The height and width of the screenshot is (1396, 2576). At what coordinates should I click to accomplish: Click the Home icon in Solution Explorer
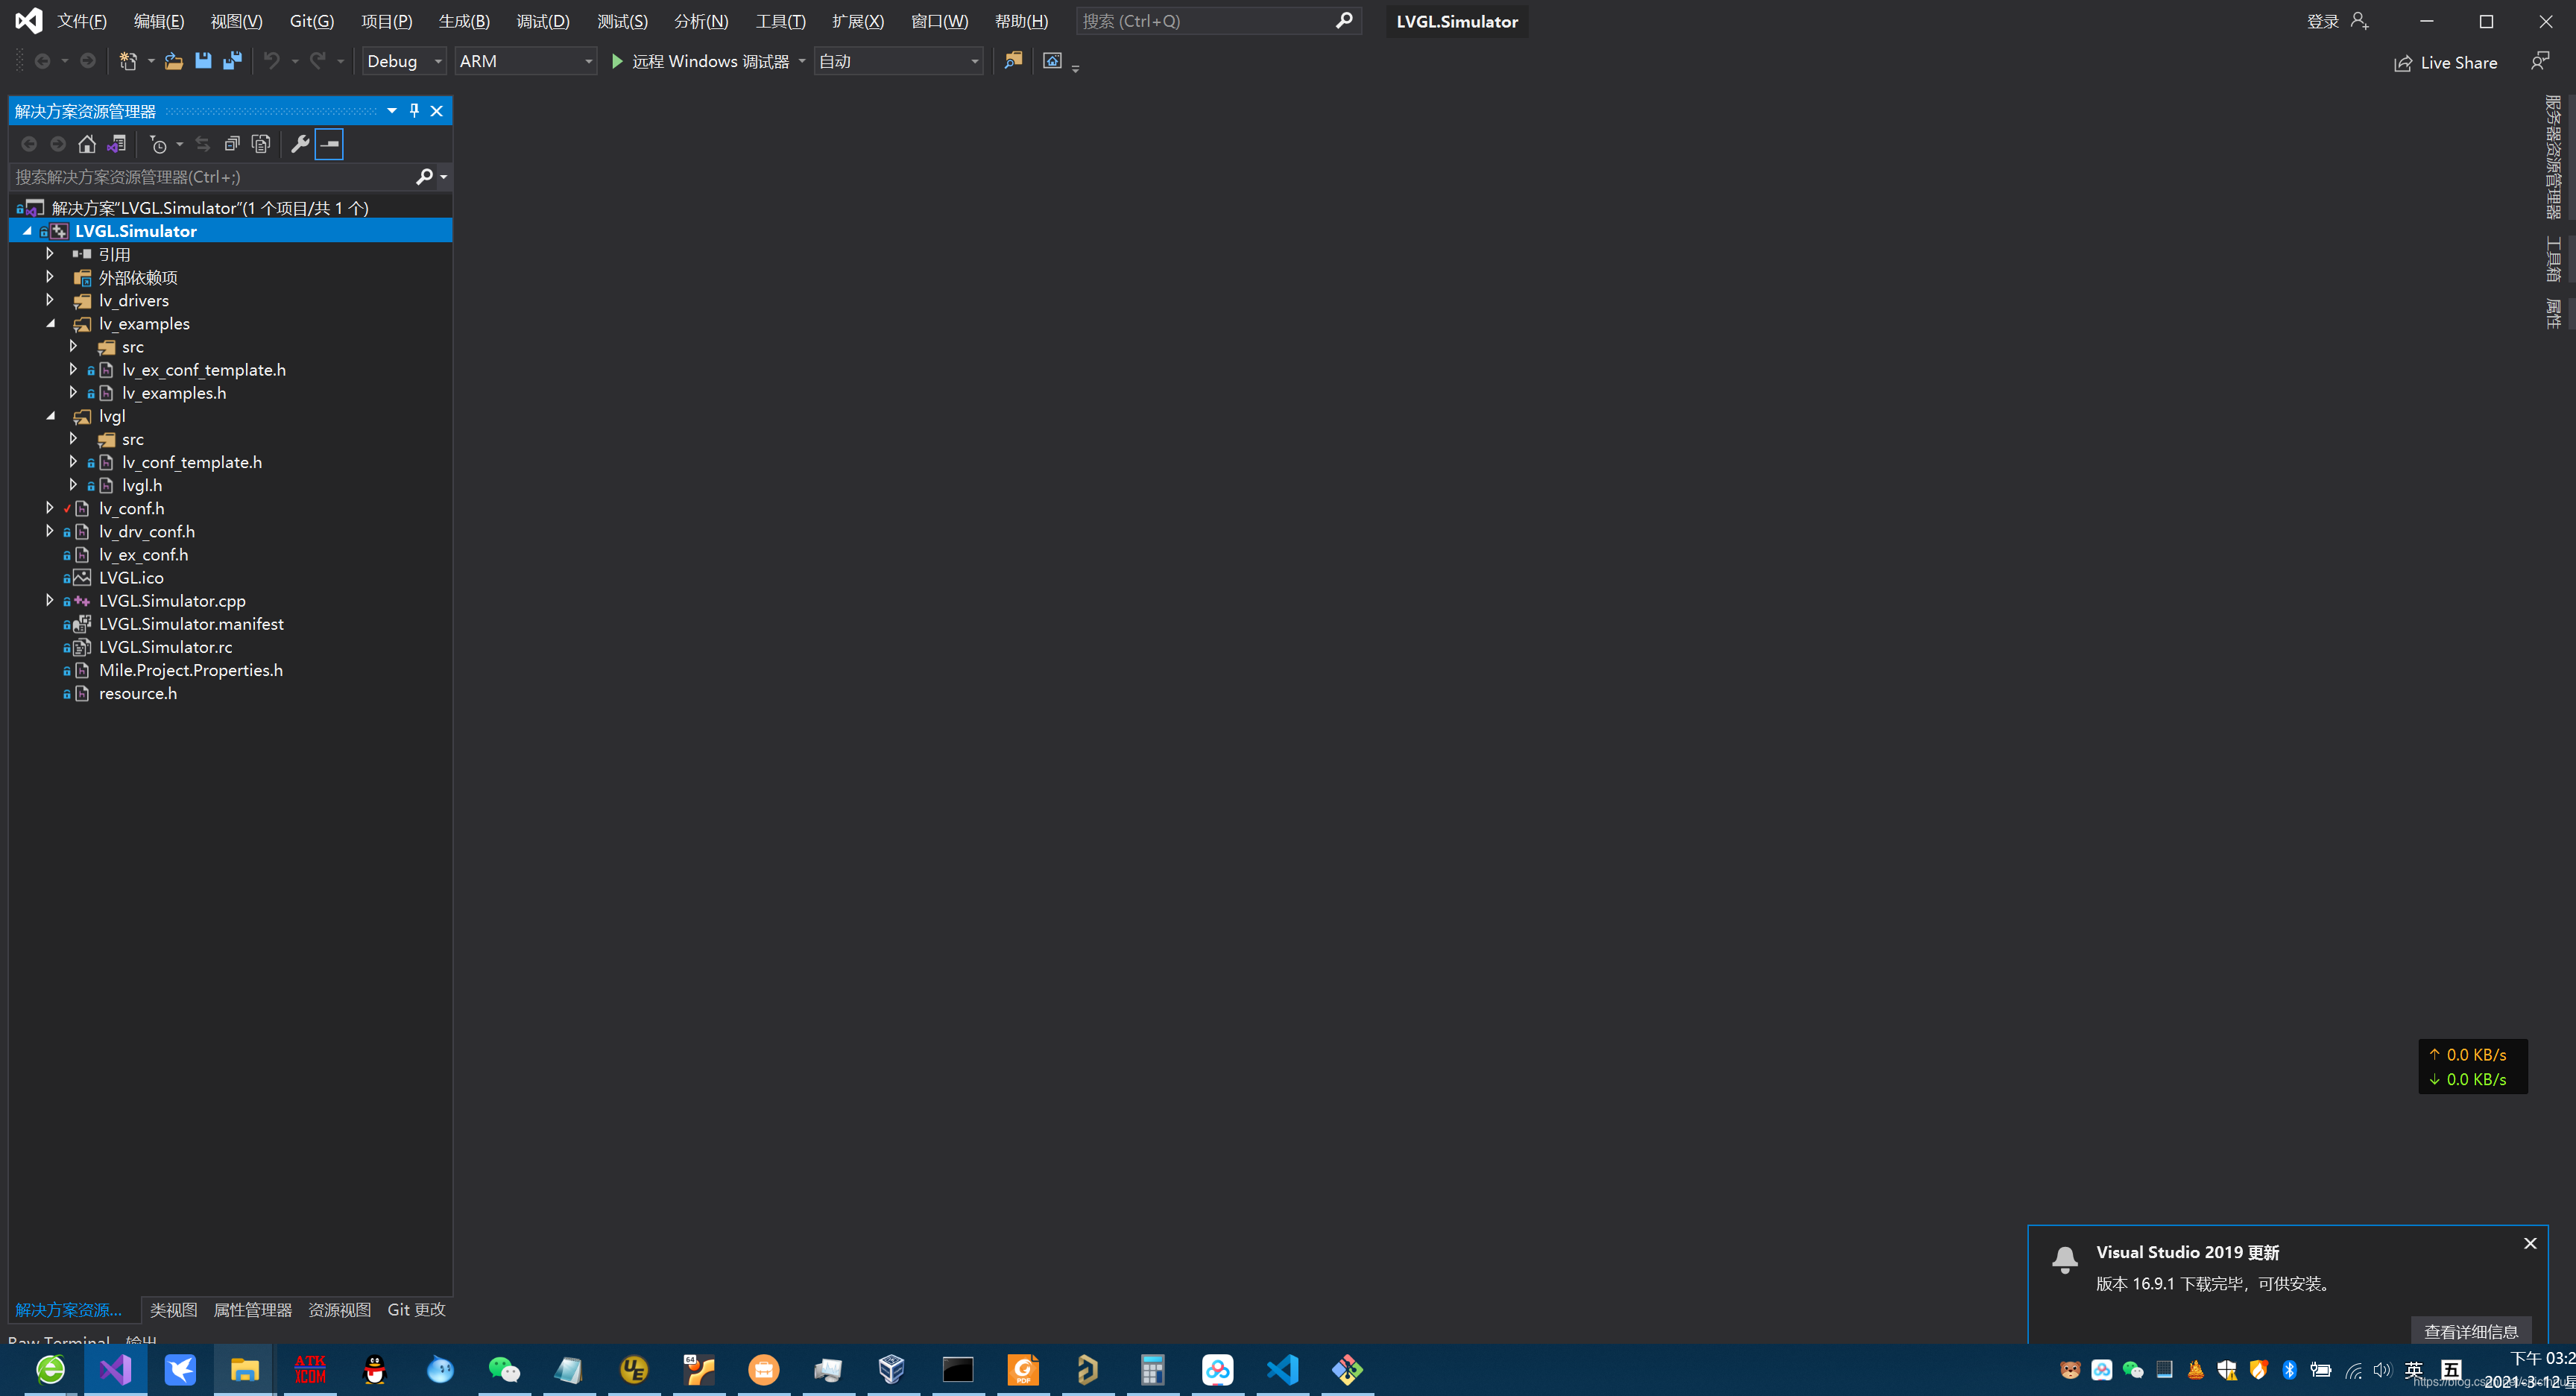tap(87, 144)
